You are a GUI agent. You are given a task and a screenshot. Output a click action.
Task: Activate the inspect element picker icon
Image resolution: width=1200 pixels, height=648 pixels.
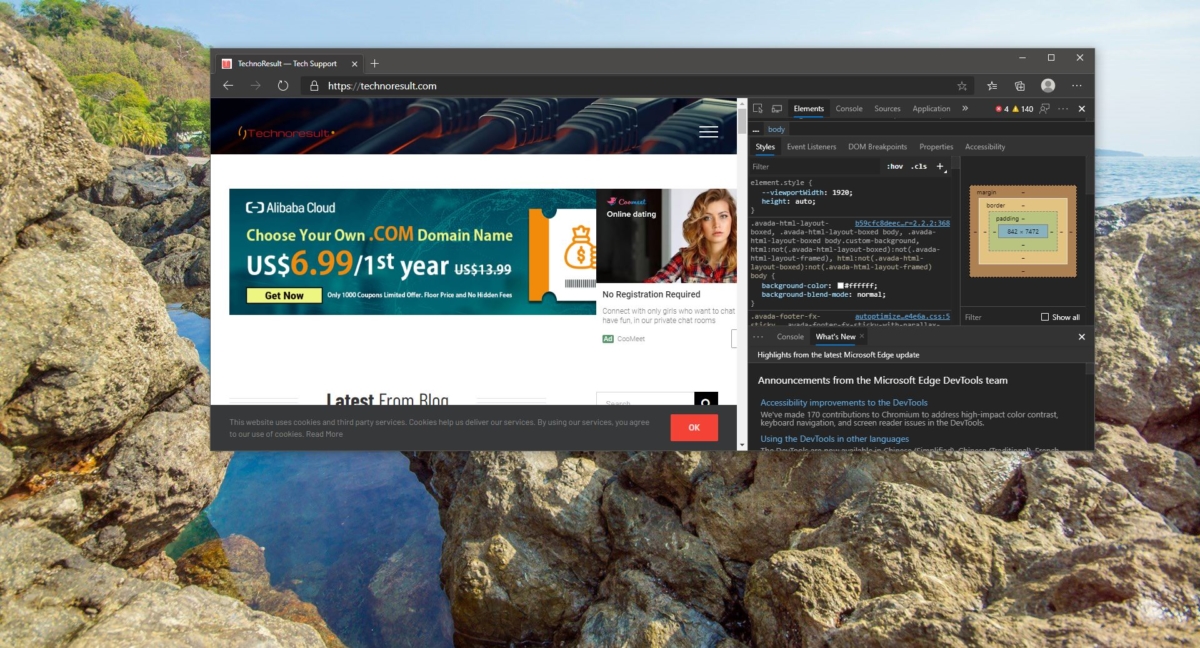coord(758,108)
